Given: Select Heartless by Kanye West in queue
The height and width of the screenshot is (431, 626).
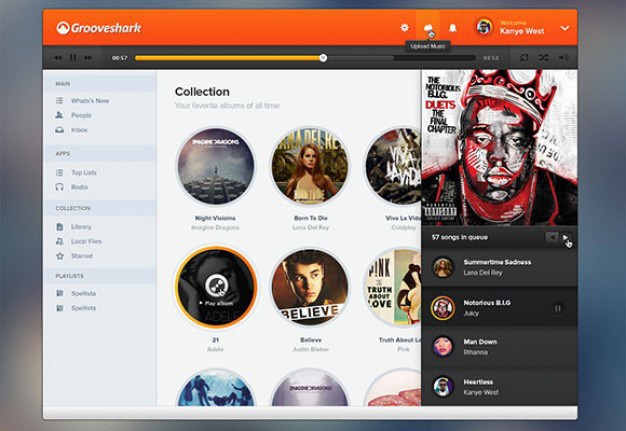Looking at the screenshot, I should point(499,387).
